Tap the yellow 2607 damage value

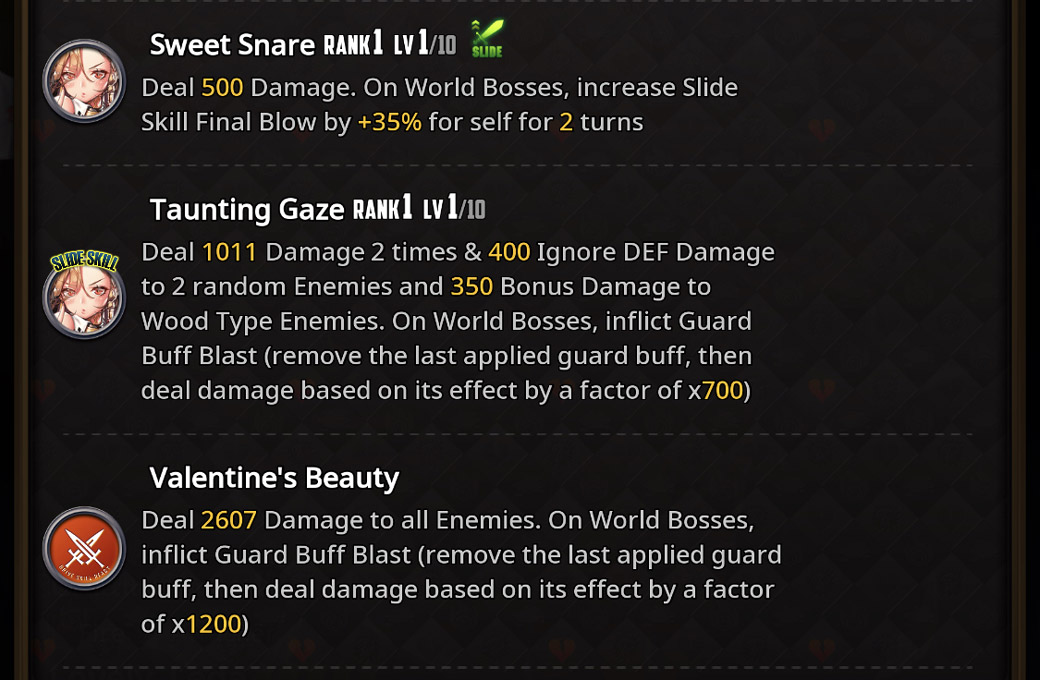click(x=228, y=520)
